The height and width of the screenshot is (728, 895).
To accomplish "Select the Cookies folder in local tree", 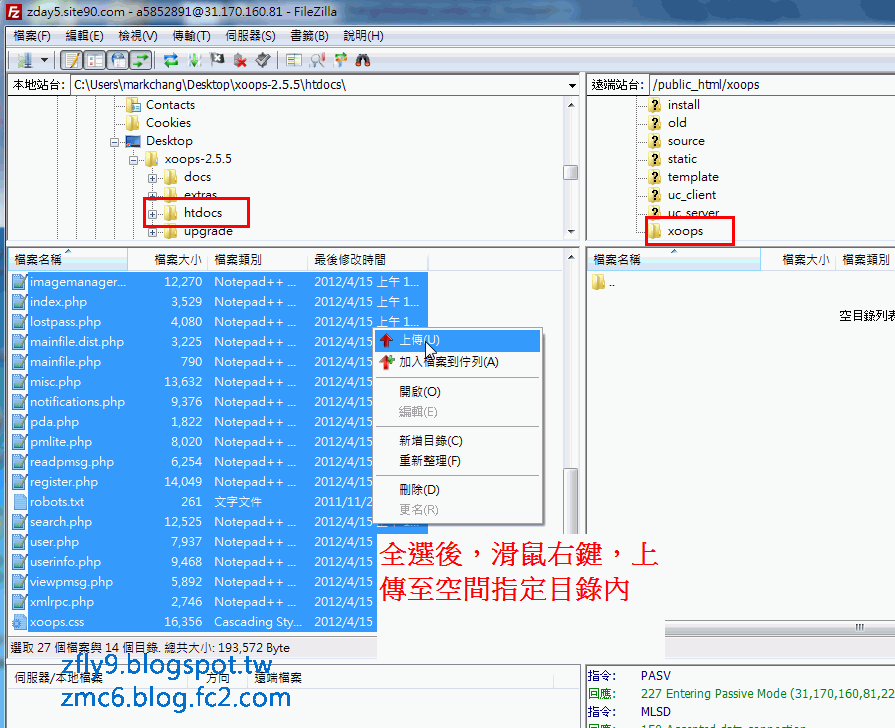I will [168, 123].
